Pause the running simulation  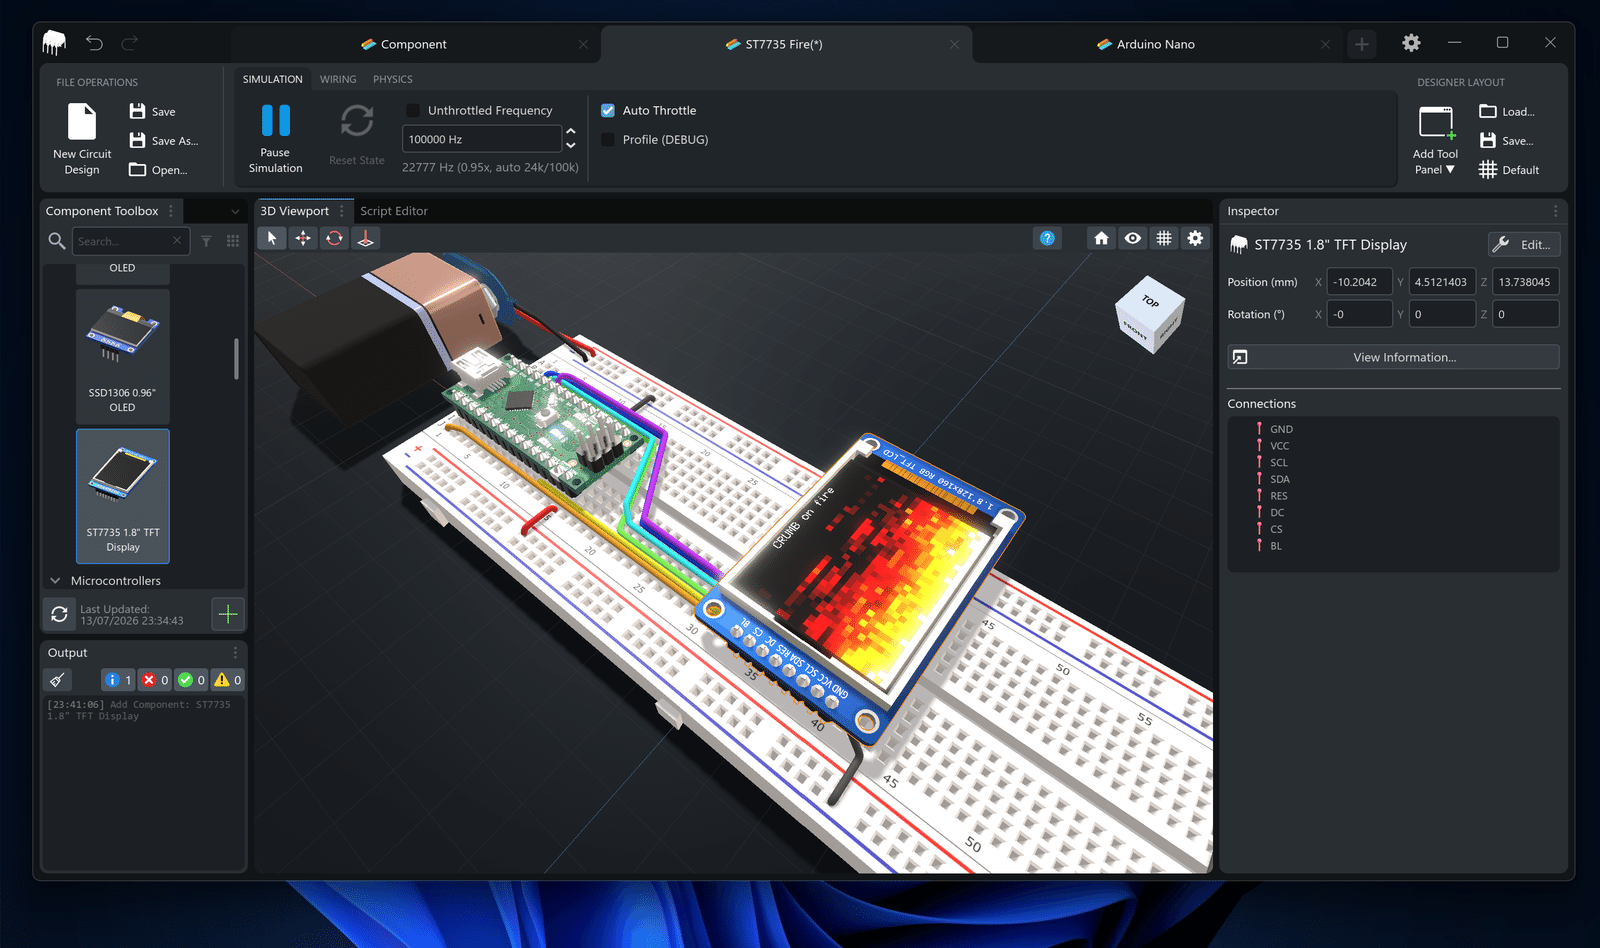coord(275,137)
